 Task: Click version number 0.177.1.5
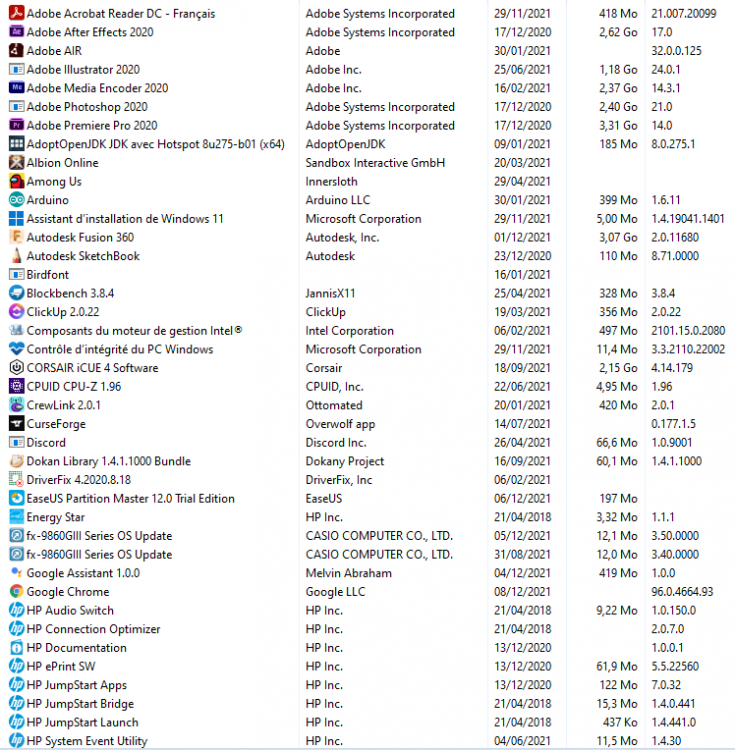point(673,424)
